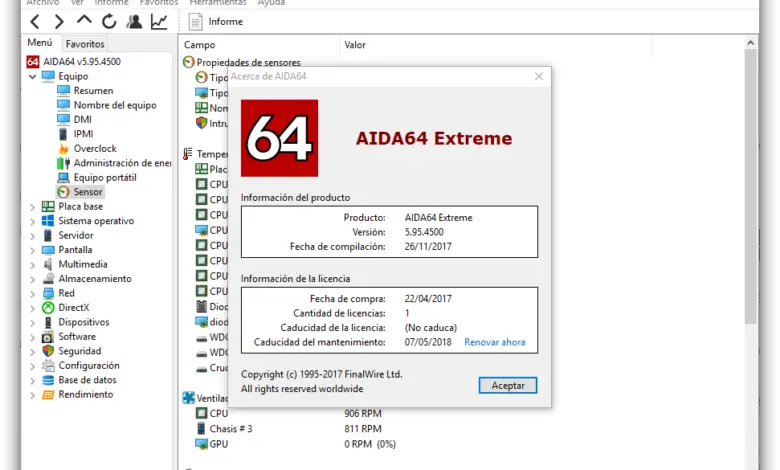Open the graph chart toolbar icon
This screenshot has width=780, height=470.
pos(159,21)
